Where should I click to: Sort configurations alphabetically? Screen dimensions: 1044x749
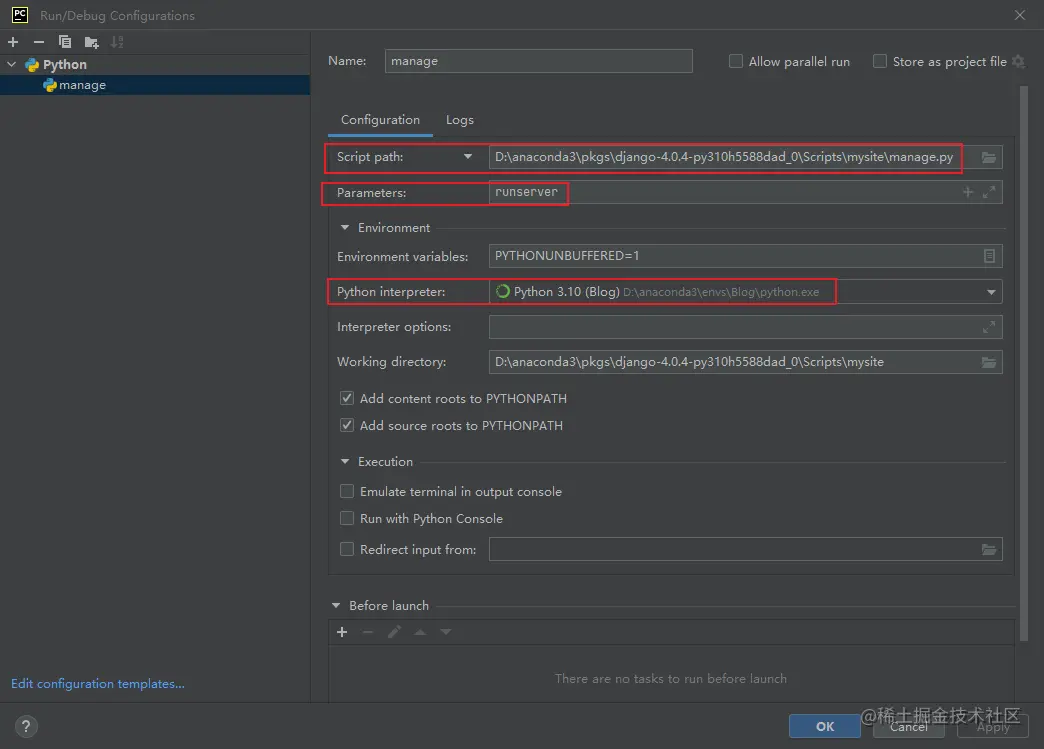117,42
